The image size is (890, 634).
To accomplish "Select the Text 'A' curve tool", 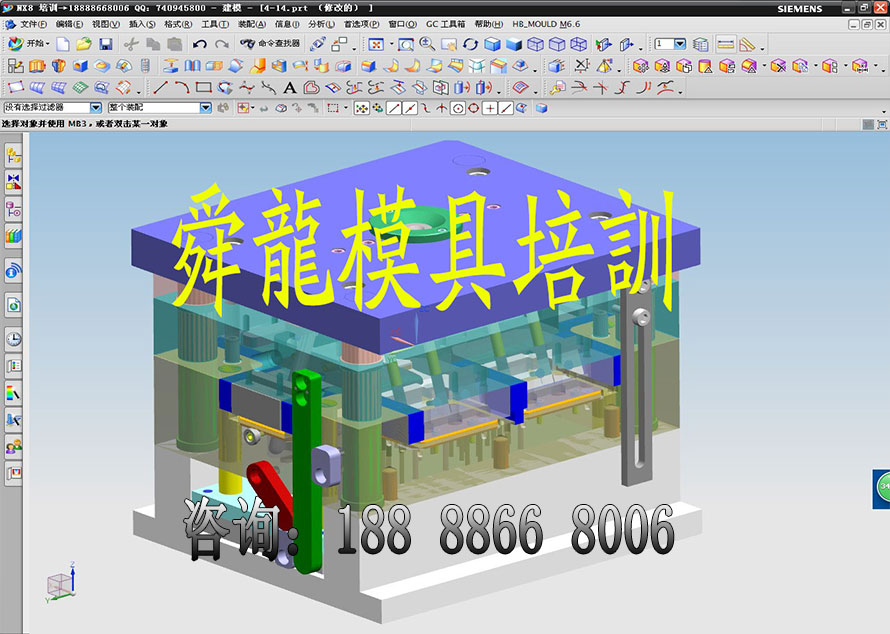I will click(290, 88).
